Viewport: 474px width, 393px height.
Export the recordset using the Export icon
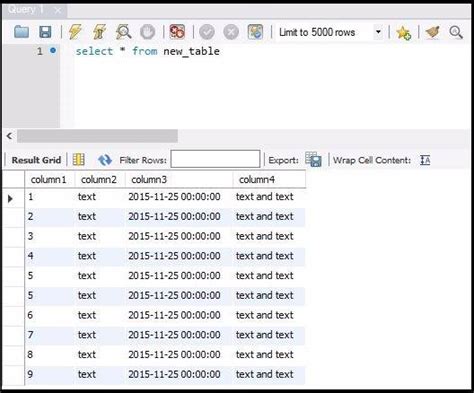click(x=313, y=159)
